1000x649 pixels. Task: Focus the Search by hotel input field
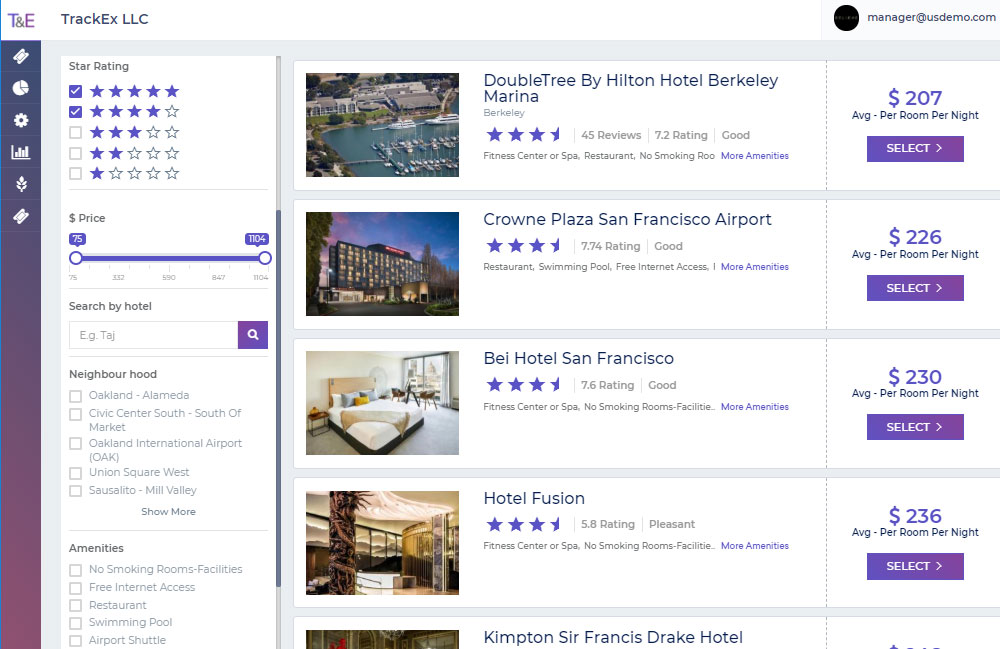click(x=154, y=335)
